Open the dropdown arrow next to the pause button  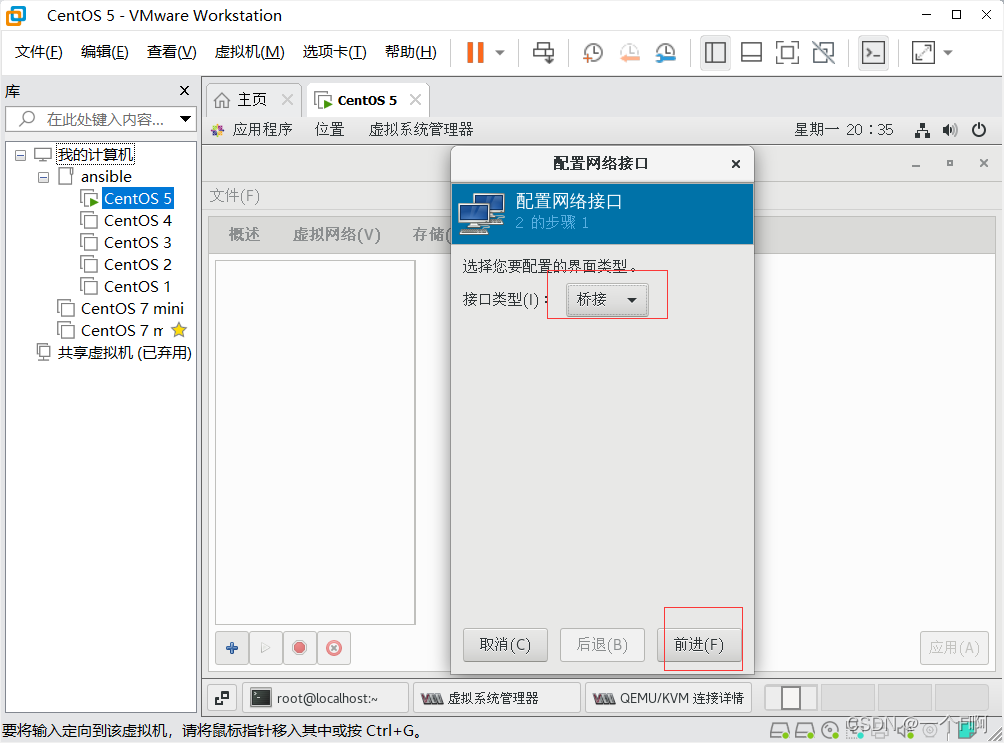pos(500,53)
